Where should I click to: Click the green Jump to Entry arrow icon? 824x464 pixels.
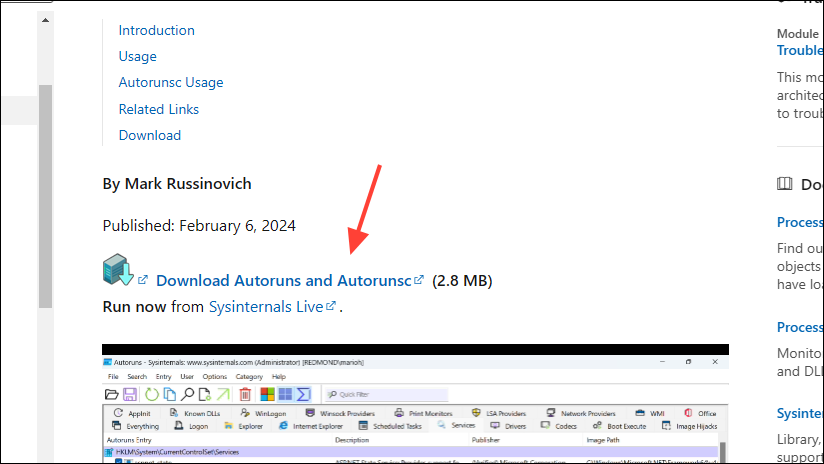[223, 394]
